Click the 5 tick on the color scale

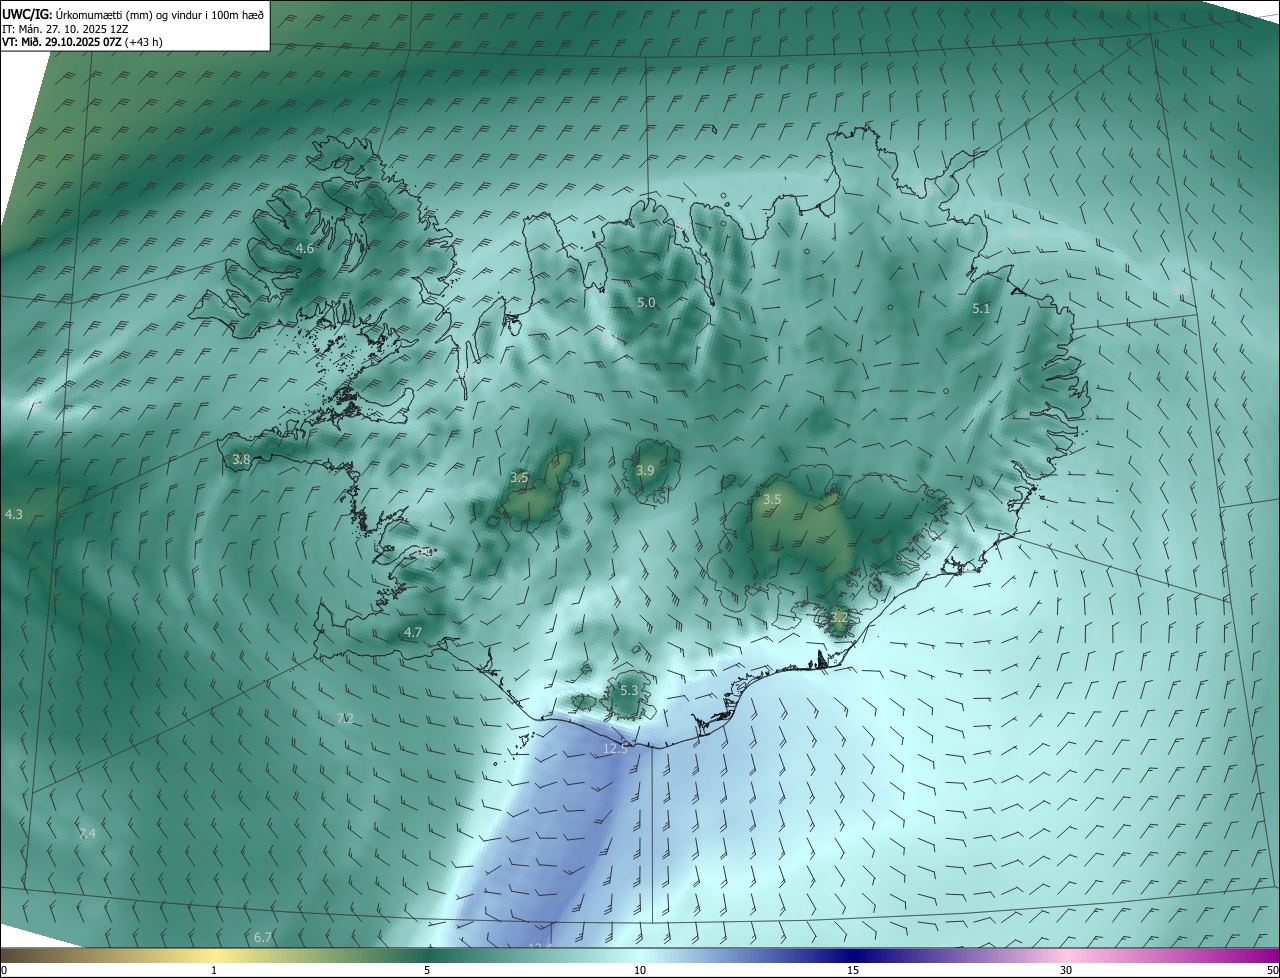427,970
